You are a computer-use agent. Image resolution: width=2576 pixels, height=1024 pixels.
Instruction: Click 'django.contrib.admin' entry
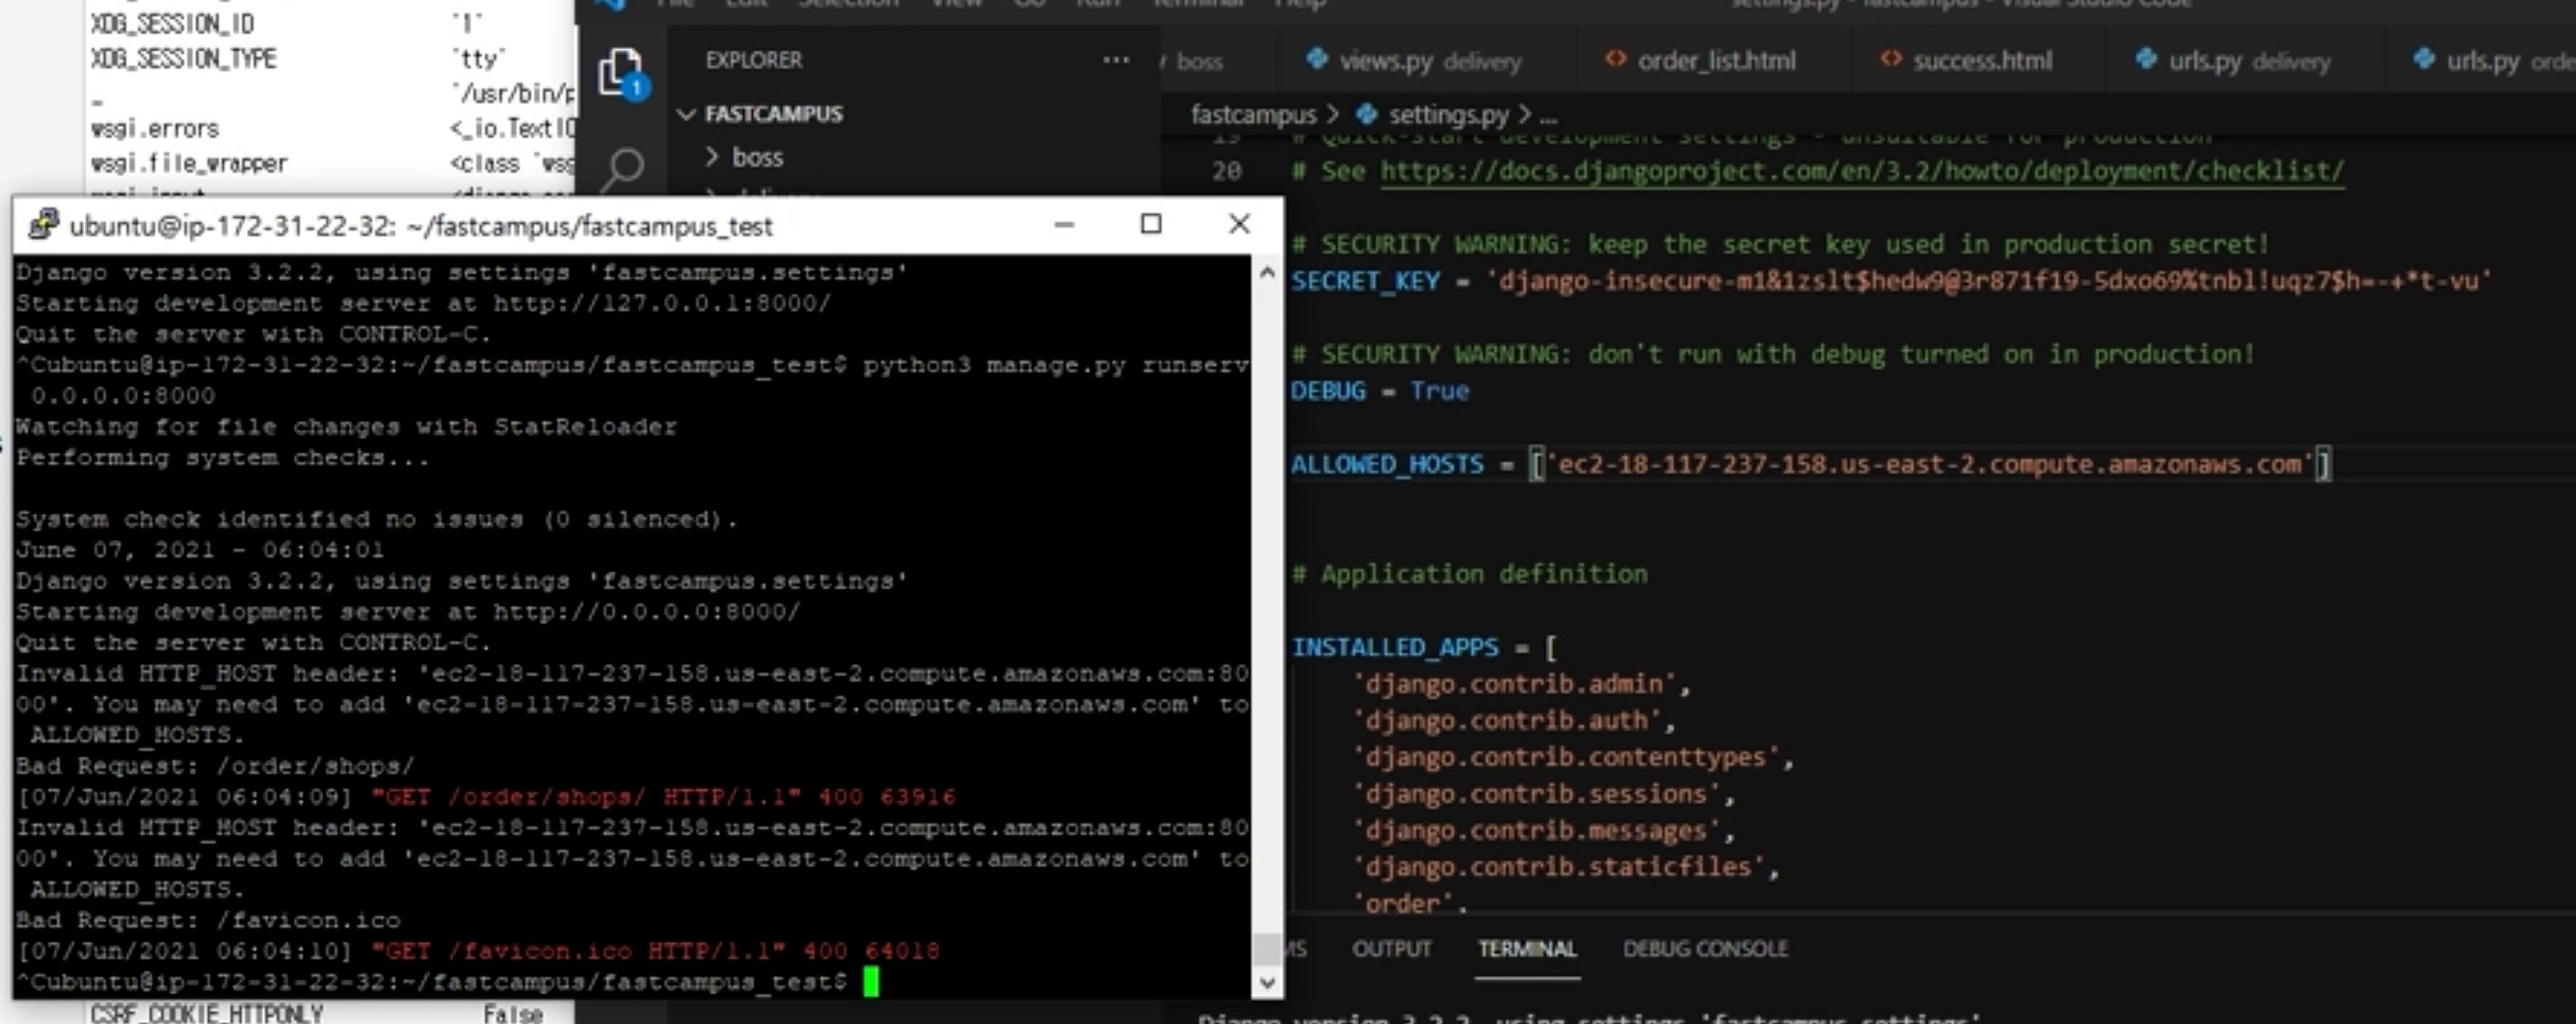point(1514,685)
